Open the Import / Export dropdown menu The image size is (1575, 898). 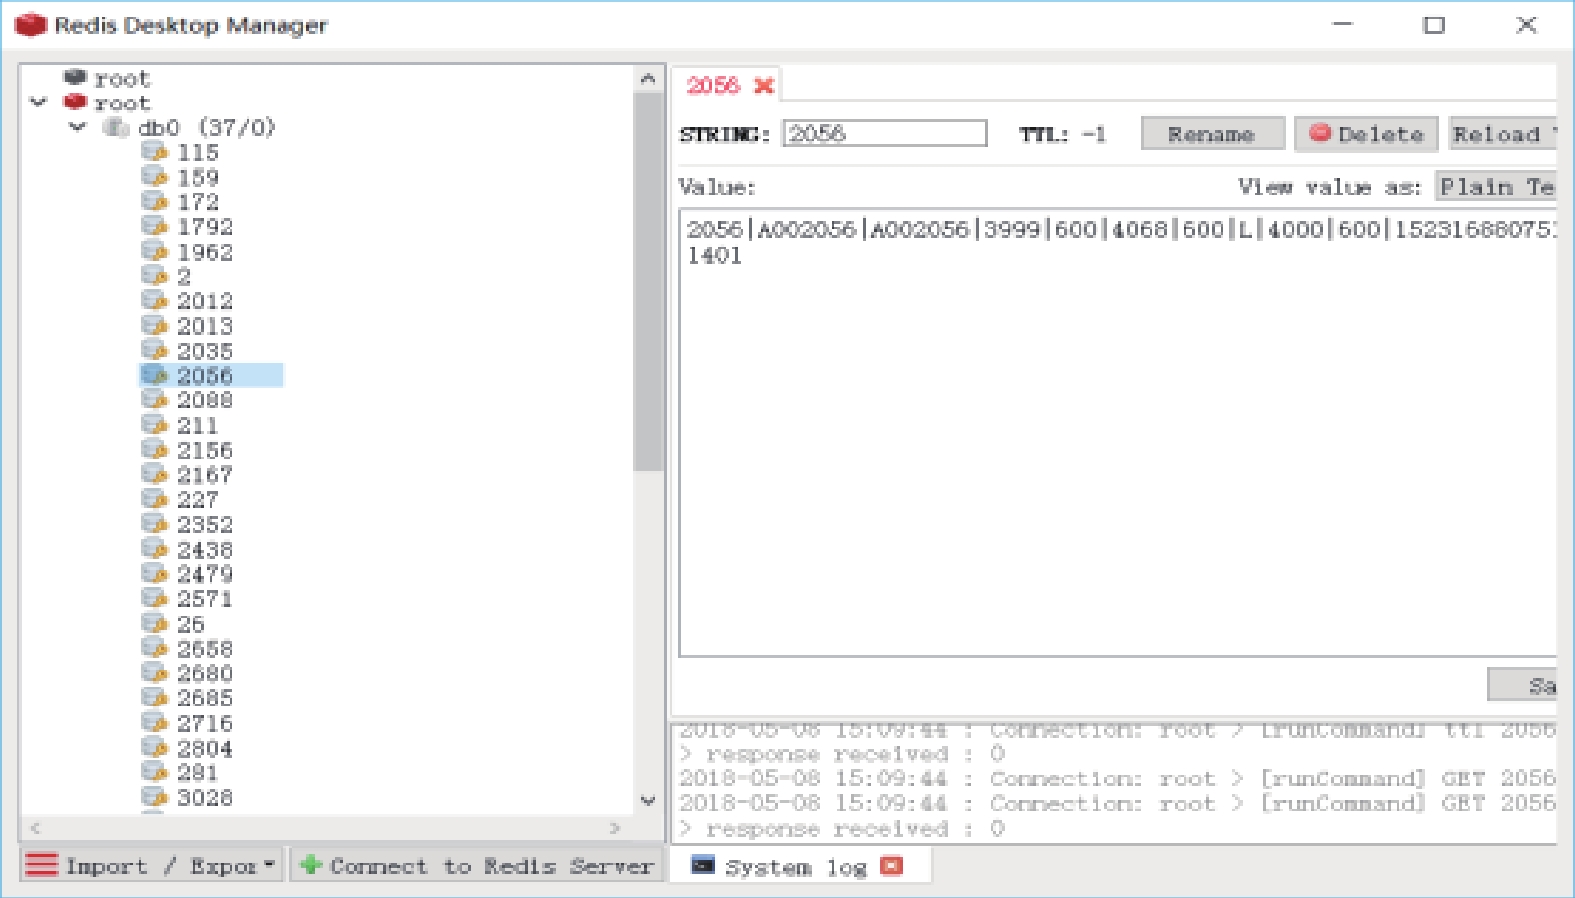click(x=153, y=865)
